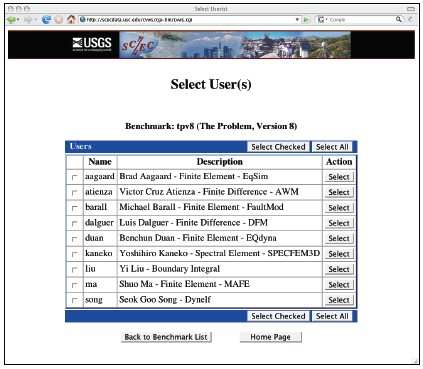
Task: Check the atienza user checkbox
Action: click(x=74, y=193)
